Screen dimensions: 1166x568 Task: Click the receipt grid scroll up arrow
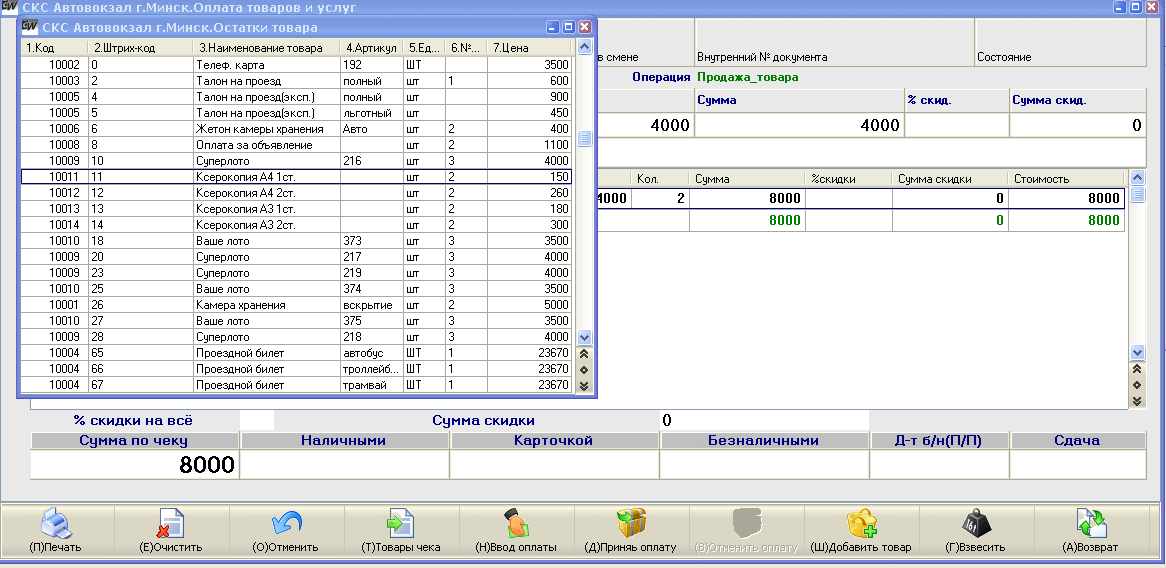point(1136,177)
